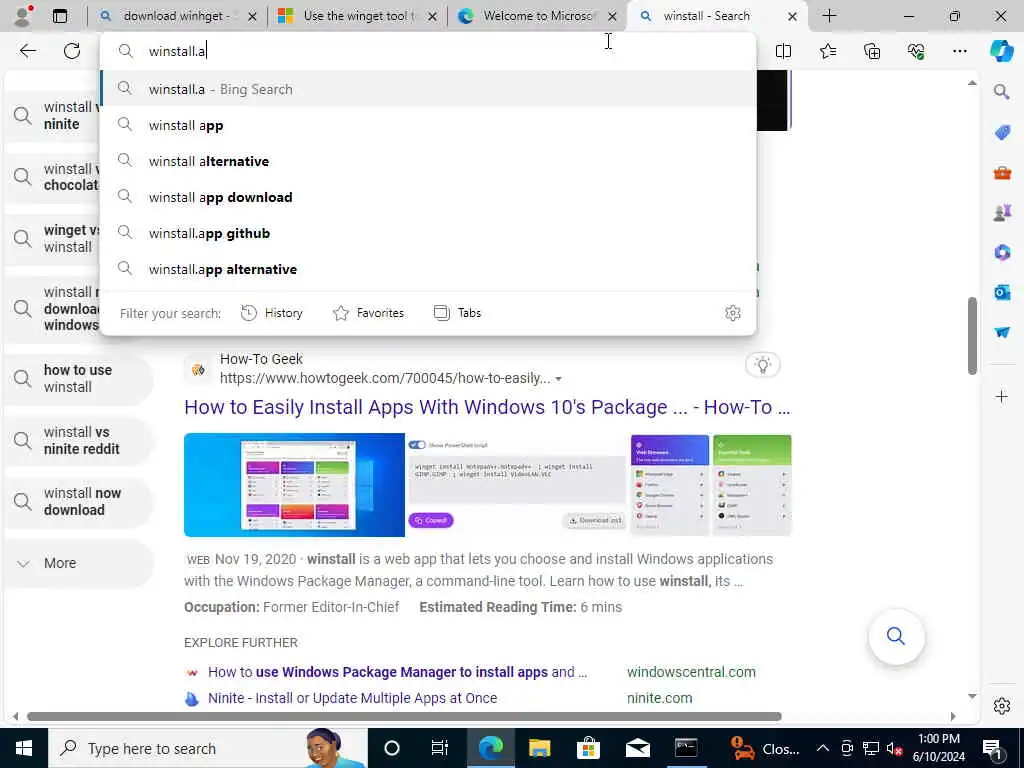Choose related search 'how to use winstall'
Screen dimensions: 1024x768
[78, 378]
